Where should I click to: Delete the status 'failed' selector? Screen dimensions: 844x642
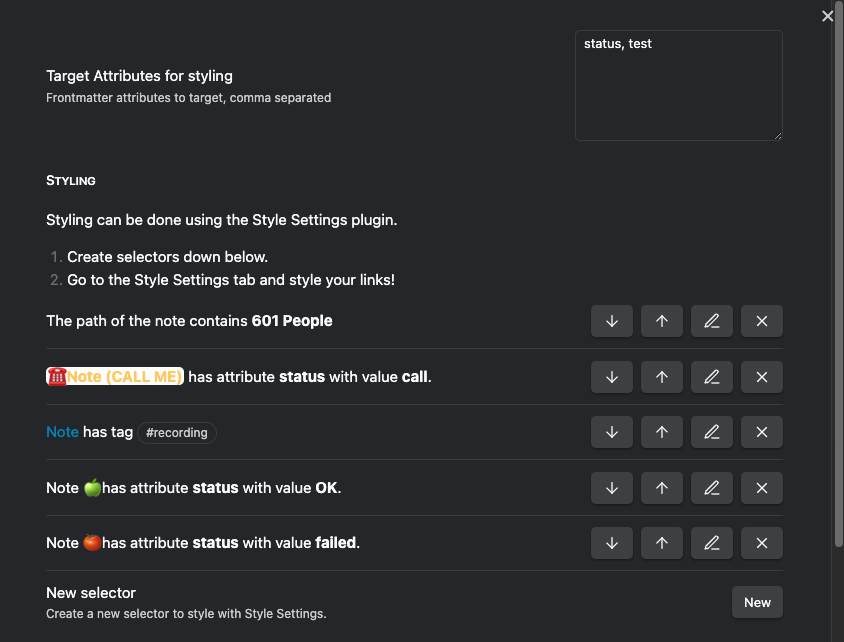[x=762, y=543]
